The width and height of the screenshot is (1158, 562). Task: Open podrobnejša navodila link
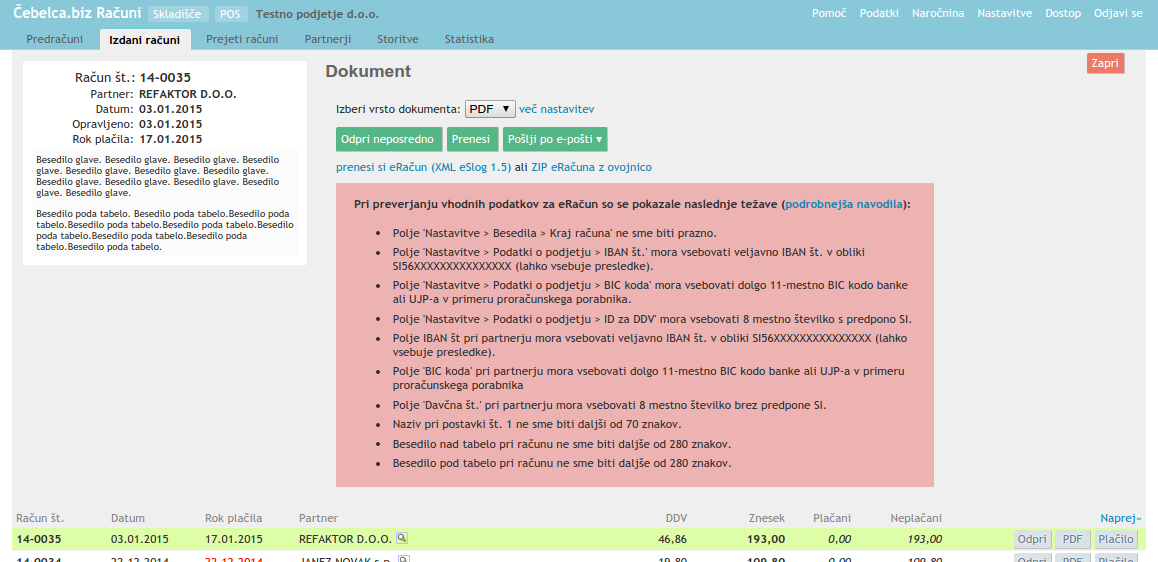tap(844, 204)
